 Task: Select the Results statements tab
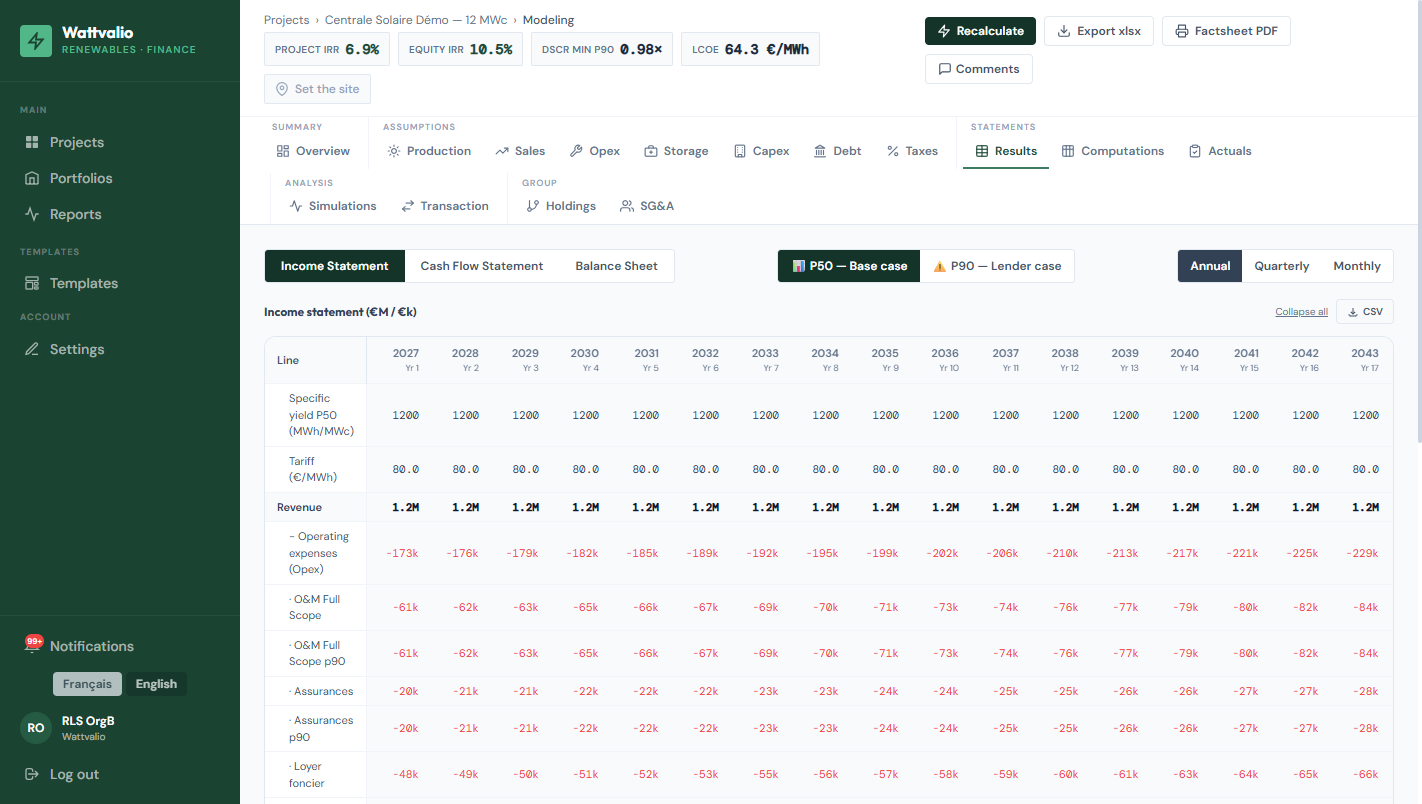[1006, 151]
